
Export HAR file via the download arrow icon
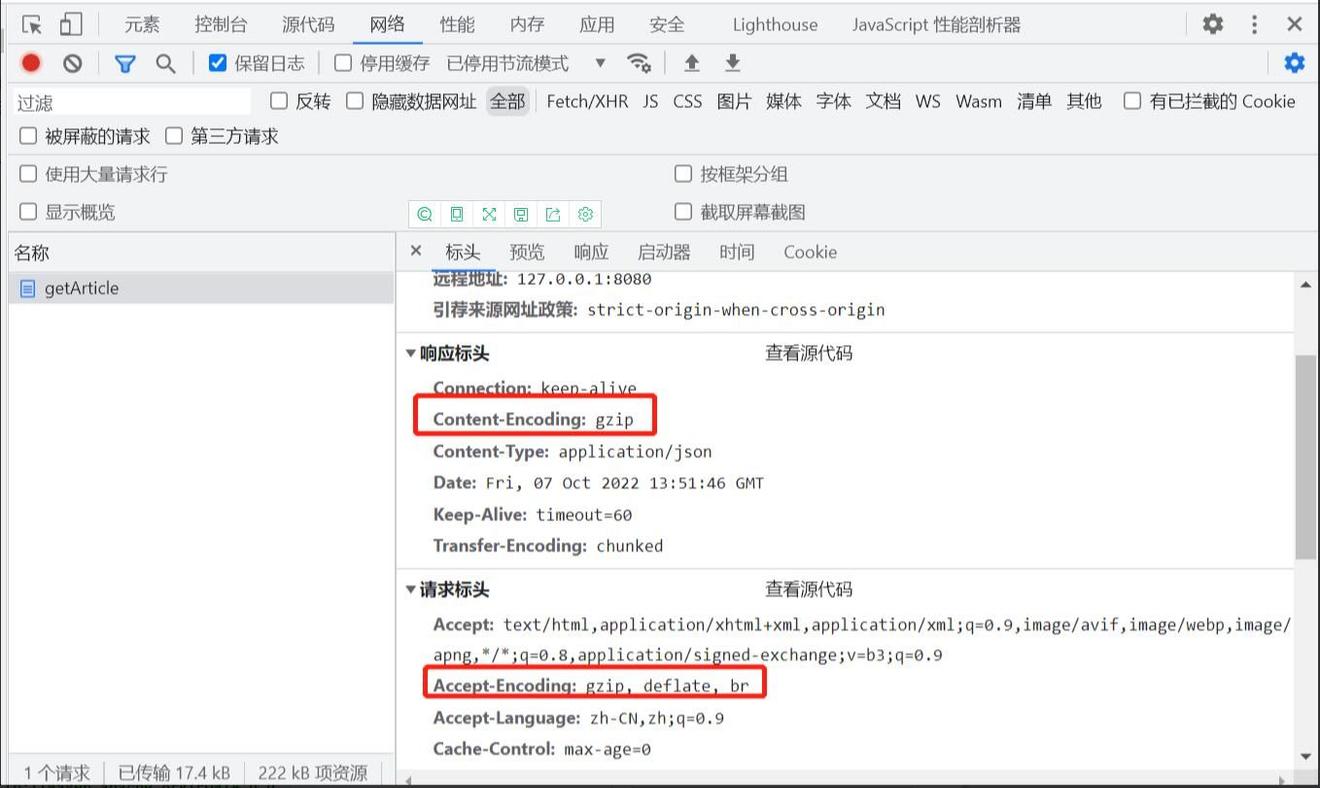733,62
